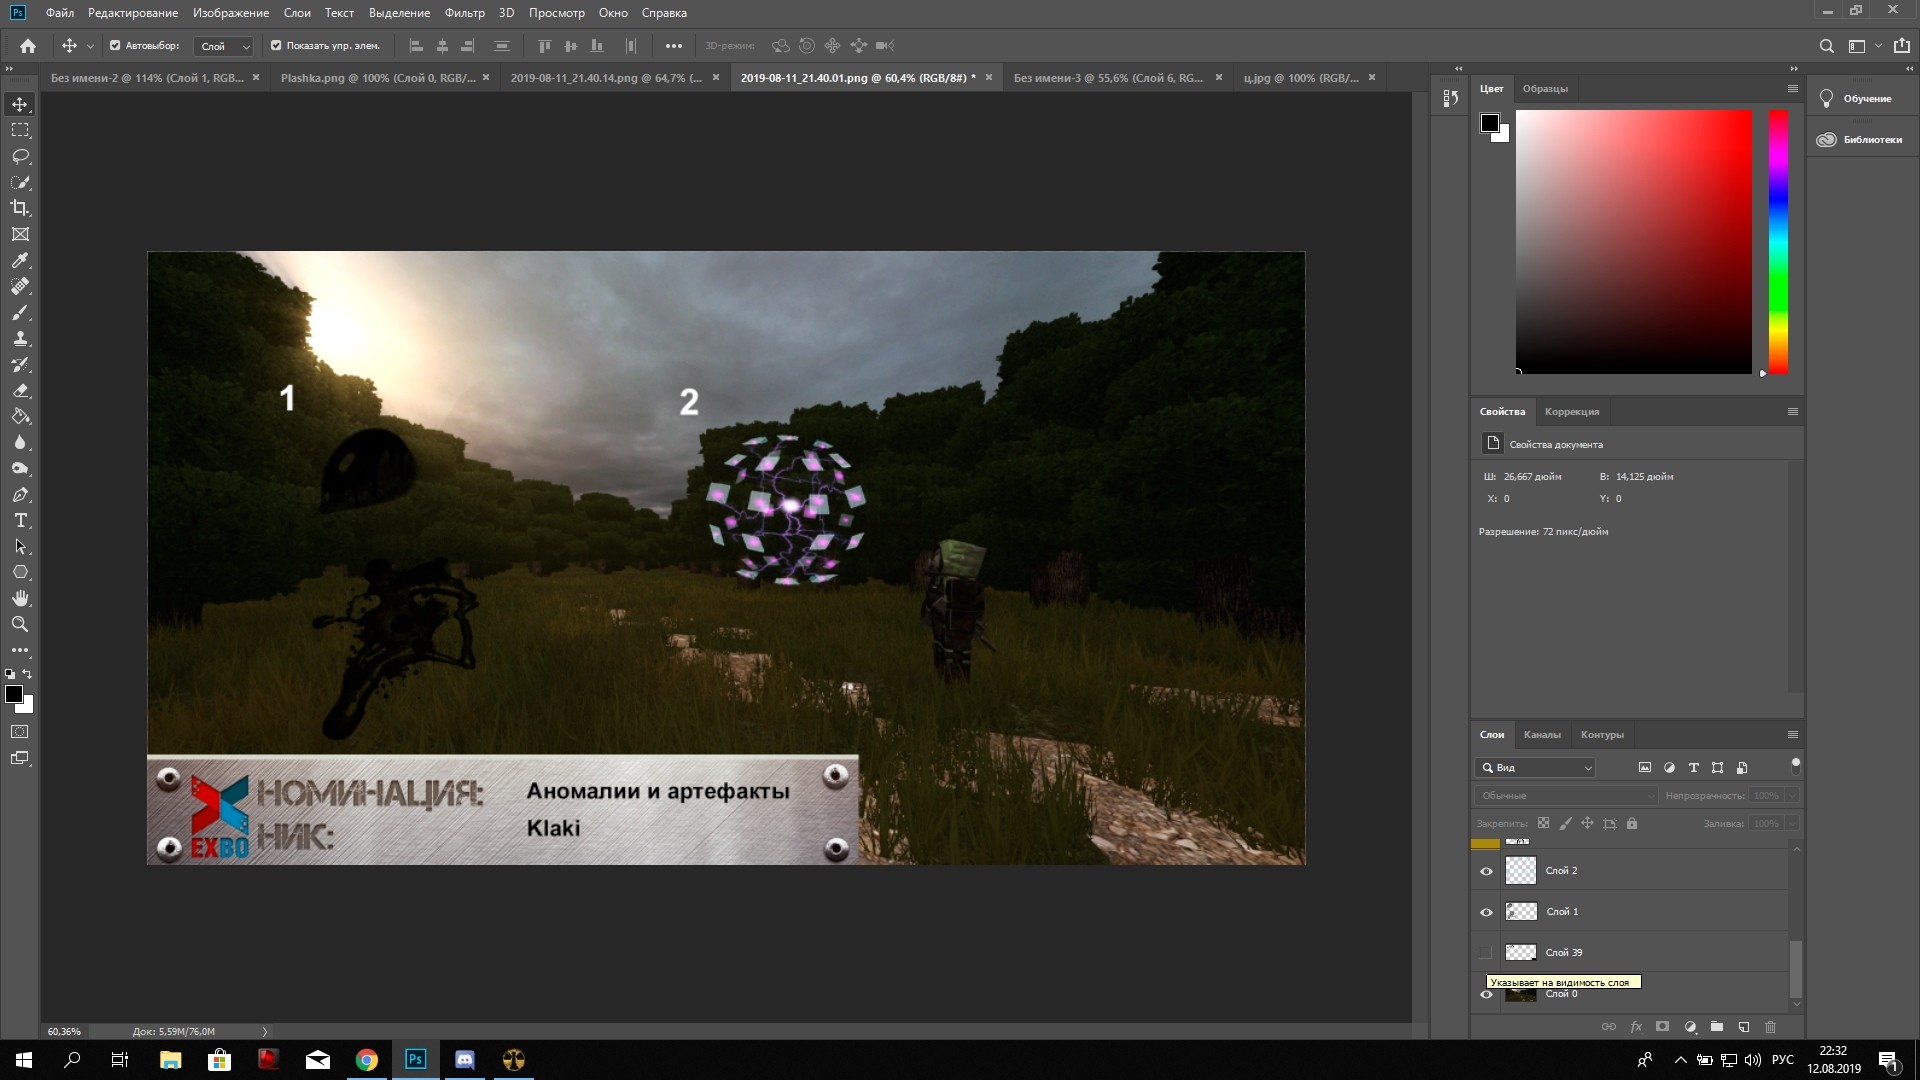Click the Delete layer trash icon
The image size is (1920, 1080).
(x=1770, y=1027)
